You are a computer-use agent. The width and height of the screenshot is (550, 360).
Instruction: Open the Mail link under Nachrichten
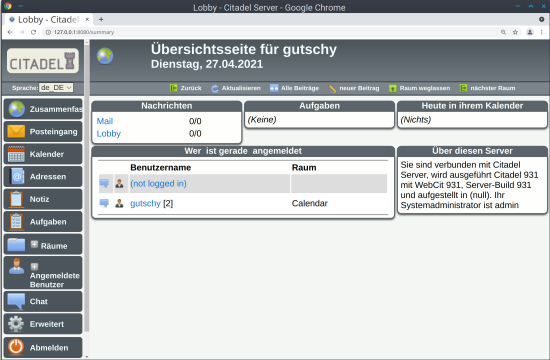tap(105, 121)
